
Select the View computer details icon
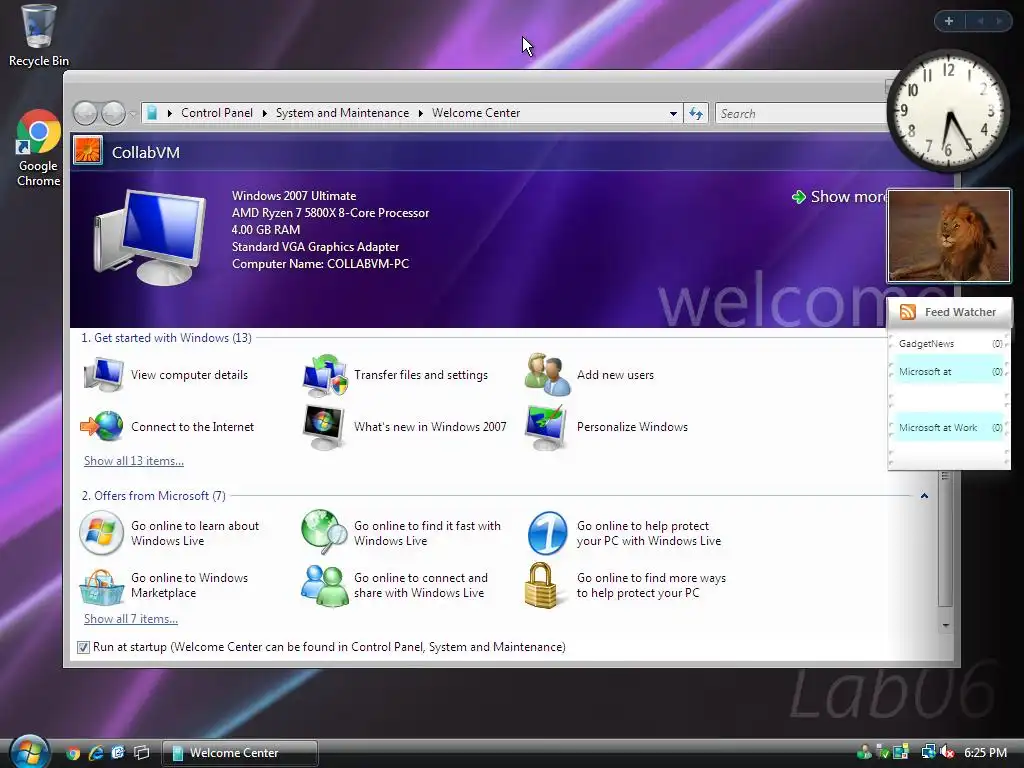coord(103,375)
